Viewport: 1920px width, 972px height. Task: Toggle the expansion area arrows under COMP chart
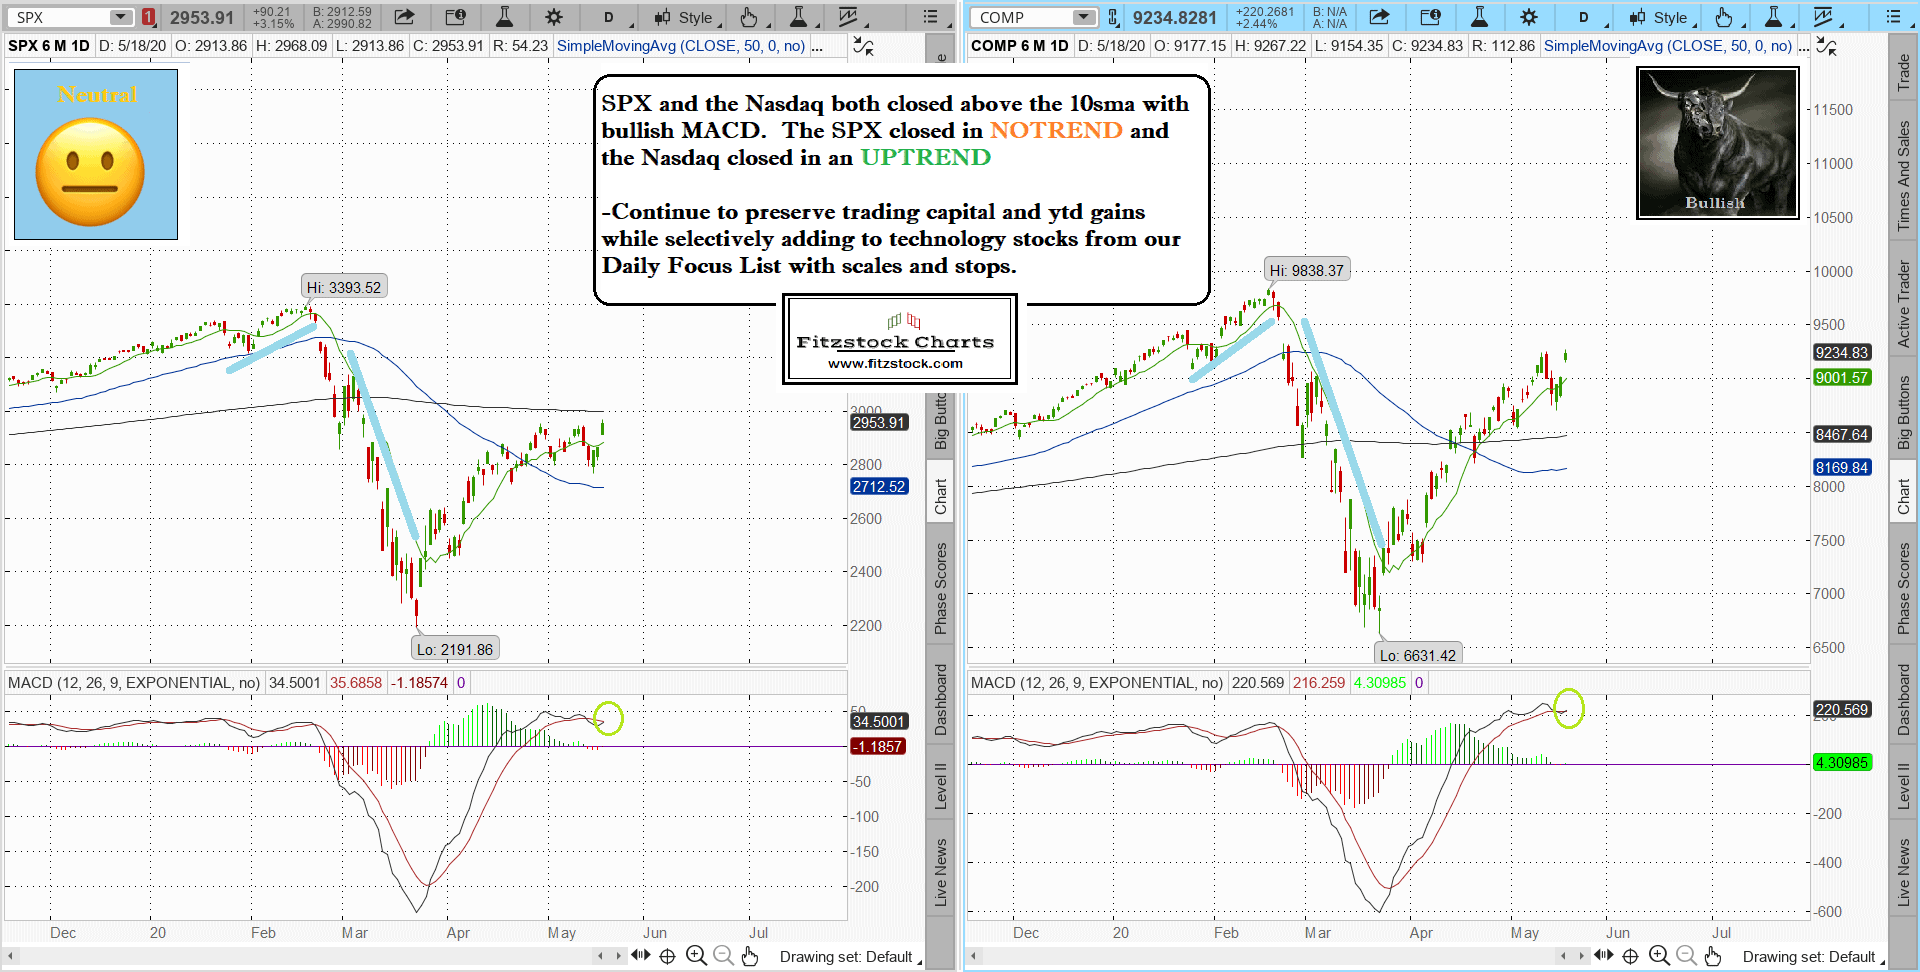(1603, 956)
